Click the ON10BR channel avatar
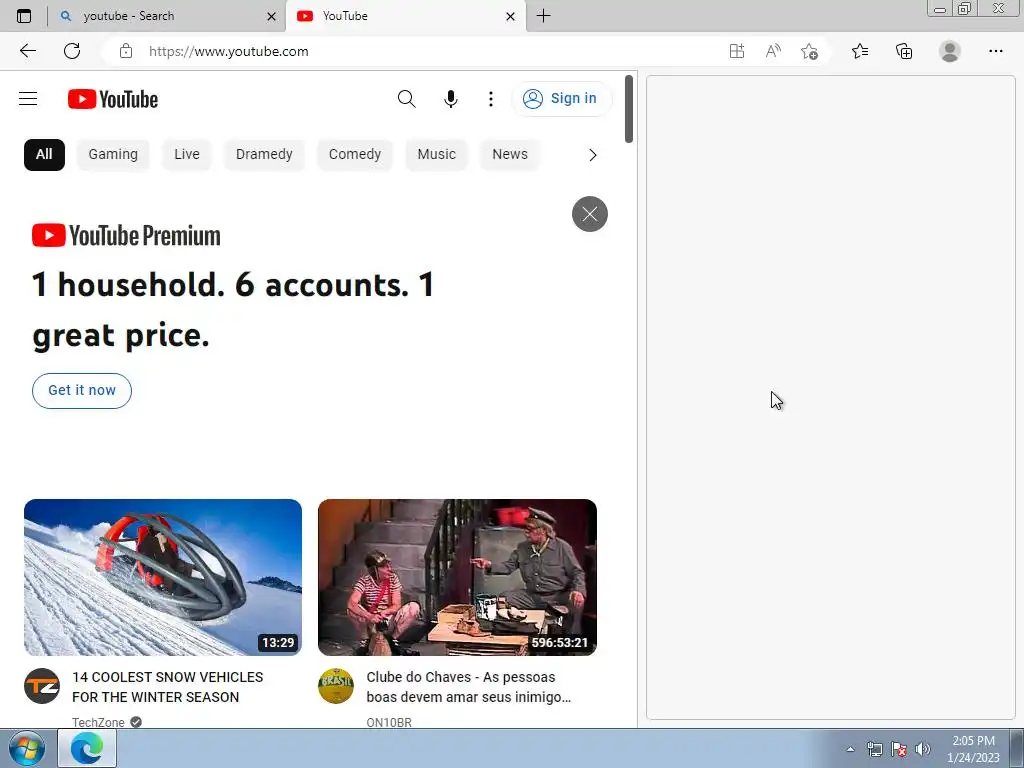This screenshot has width=1024, height=768. pos(336,686)
